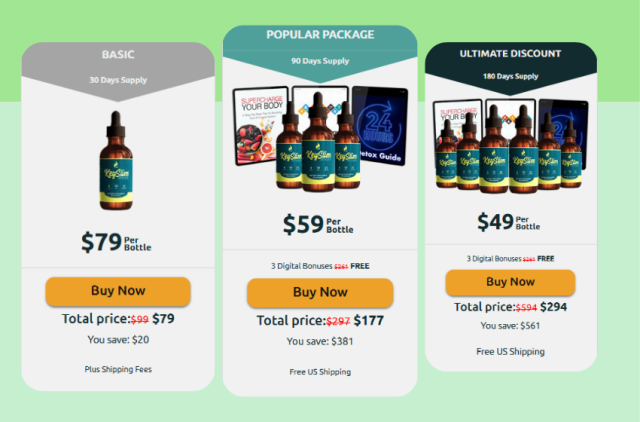Open the 24 Hours Detox Guide cover
Viewport: 640px width, 422px height.
pyautogui.click(x=380, y=126)
